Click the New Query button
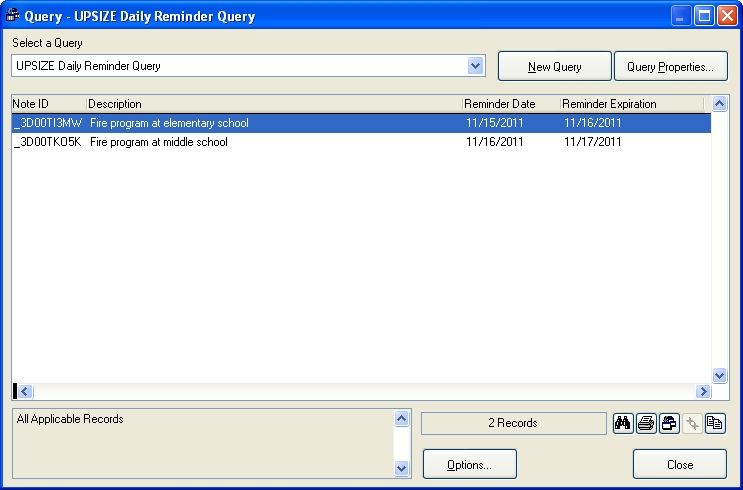The image size is (743, 490). (554, 67)
